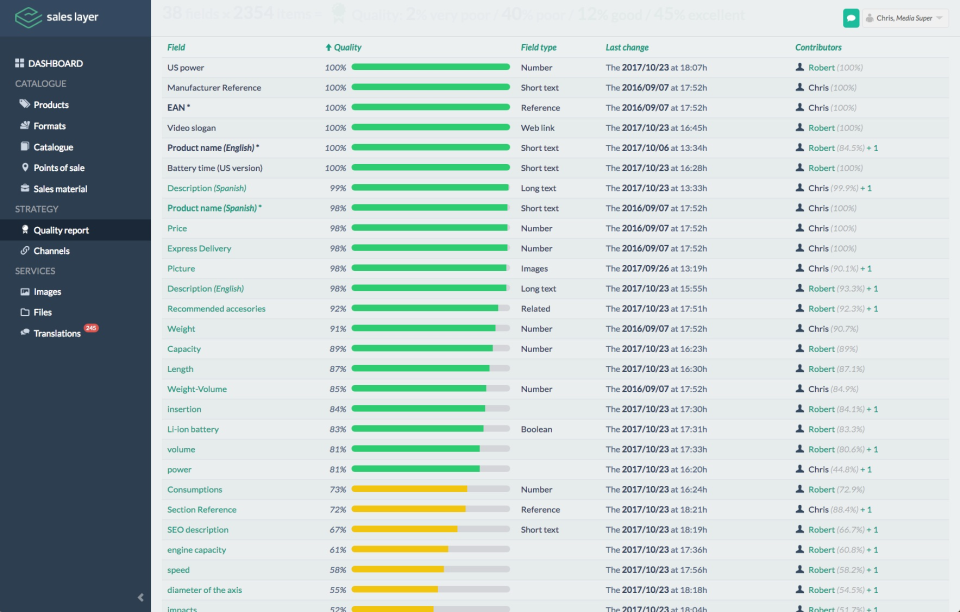Image resolution: width=960 pixels, height=612 pixels.
Task: Click the Products tag icon
Action: pyautogui.click(x=24, y=104)
